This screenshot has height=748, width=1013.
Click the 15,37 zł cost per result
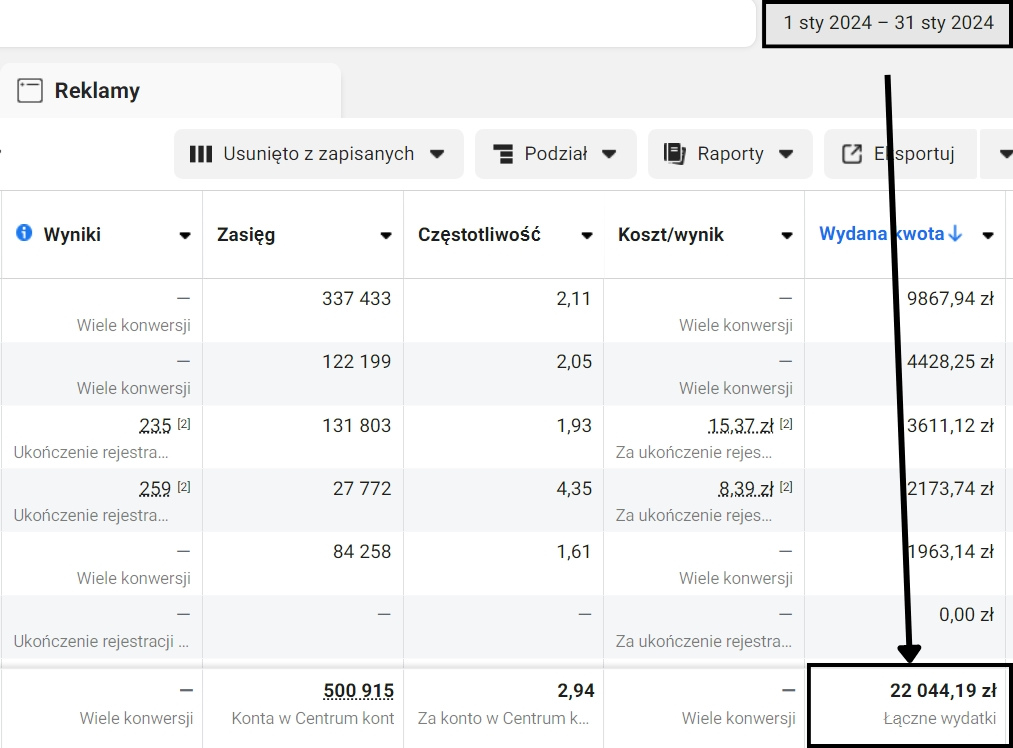click(x=741, y=426)
